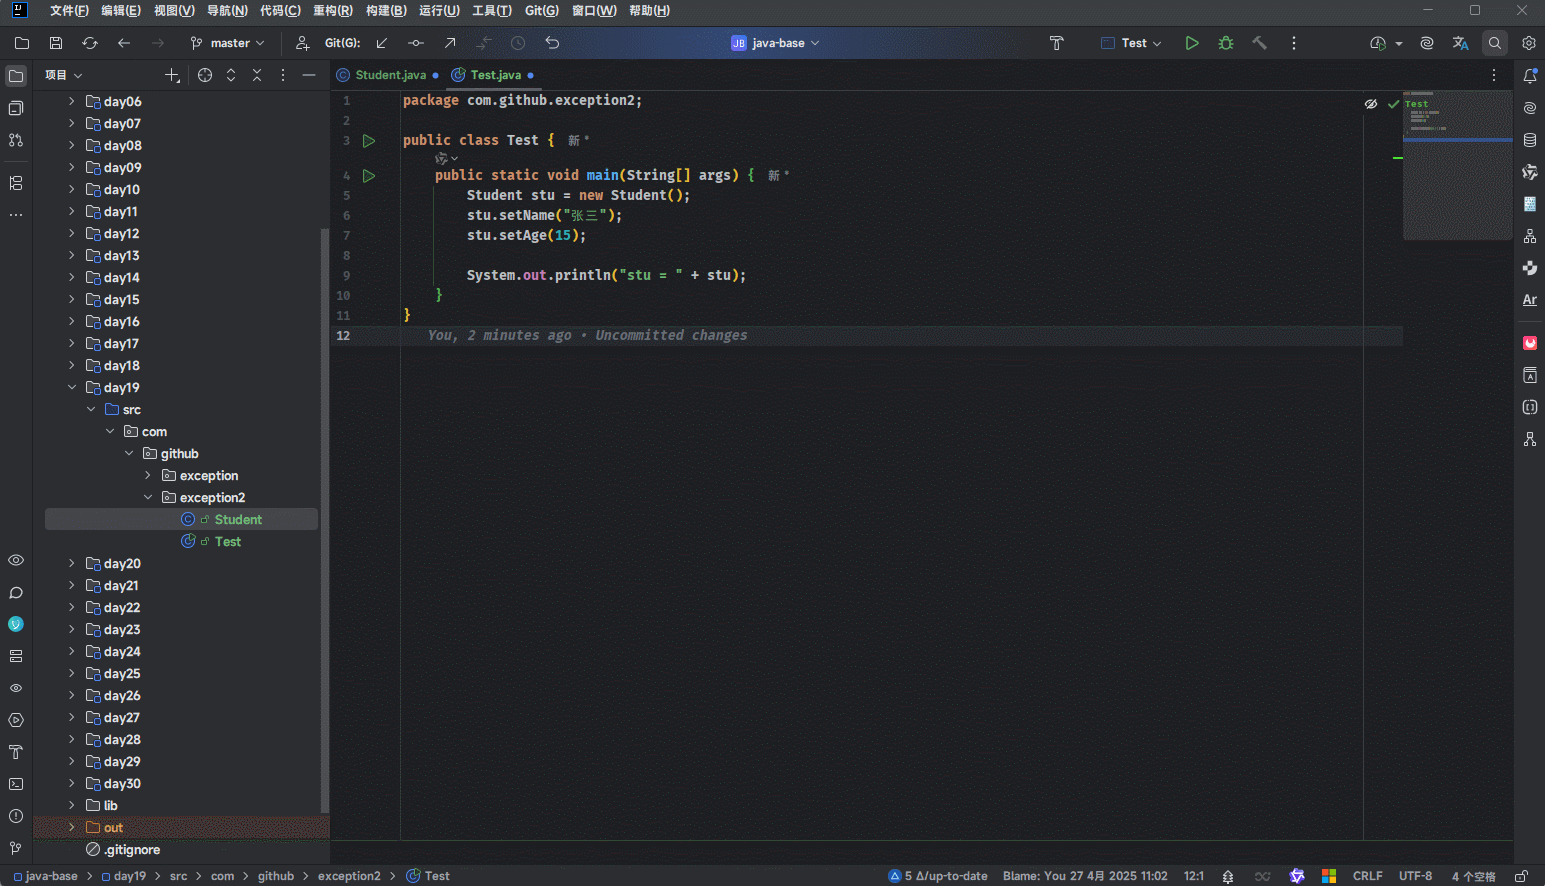Switch to the Student.java tab
Image resolution: width=1545 pixels, height=886 pixels.
tap(390, 75)
